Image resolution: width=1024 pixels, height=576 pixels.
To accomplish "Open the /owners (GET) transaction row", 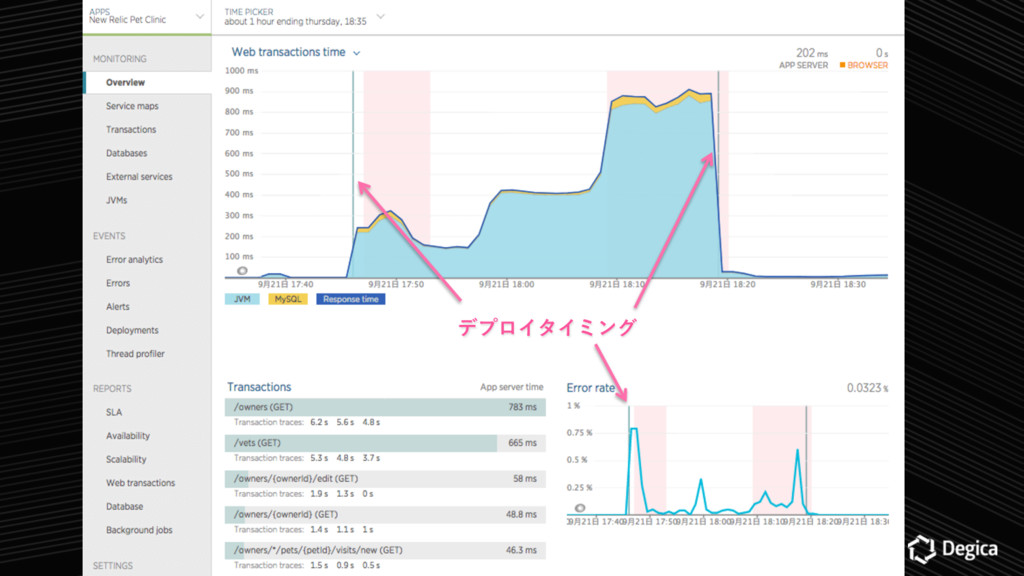I will pyautogui.click(x=385, y=407).
